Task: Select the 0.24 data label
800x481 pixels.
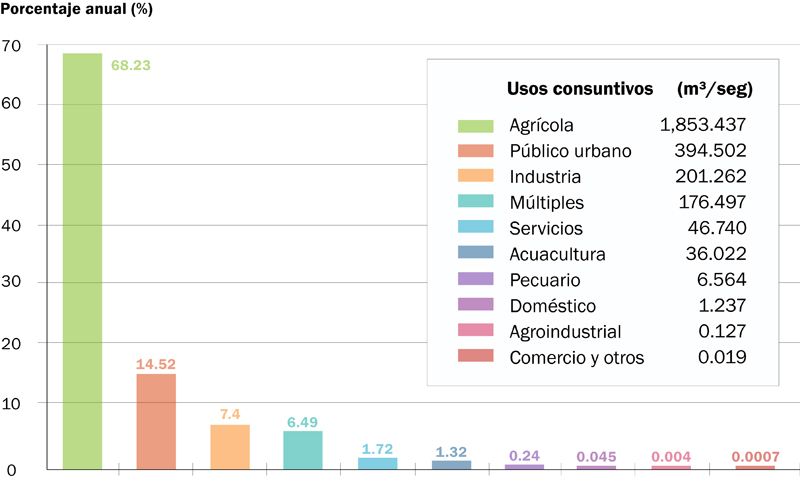Action: (524, 456)
